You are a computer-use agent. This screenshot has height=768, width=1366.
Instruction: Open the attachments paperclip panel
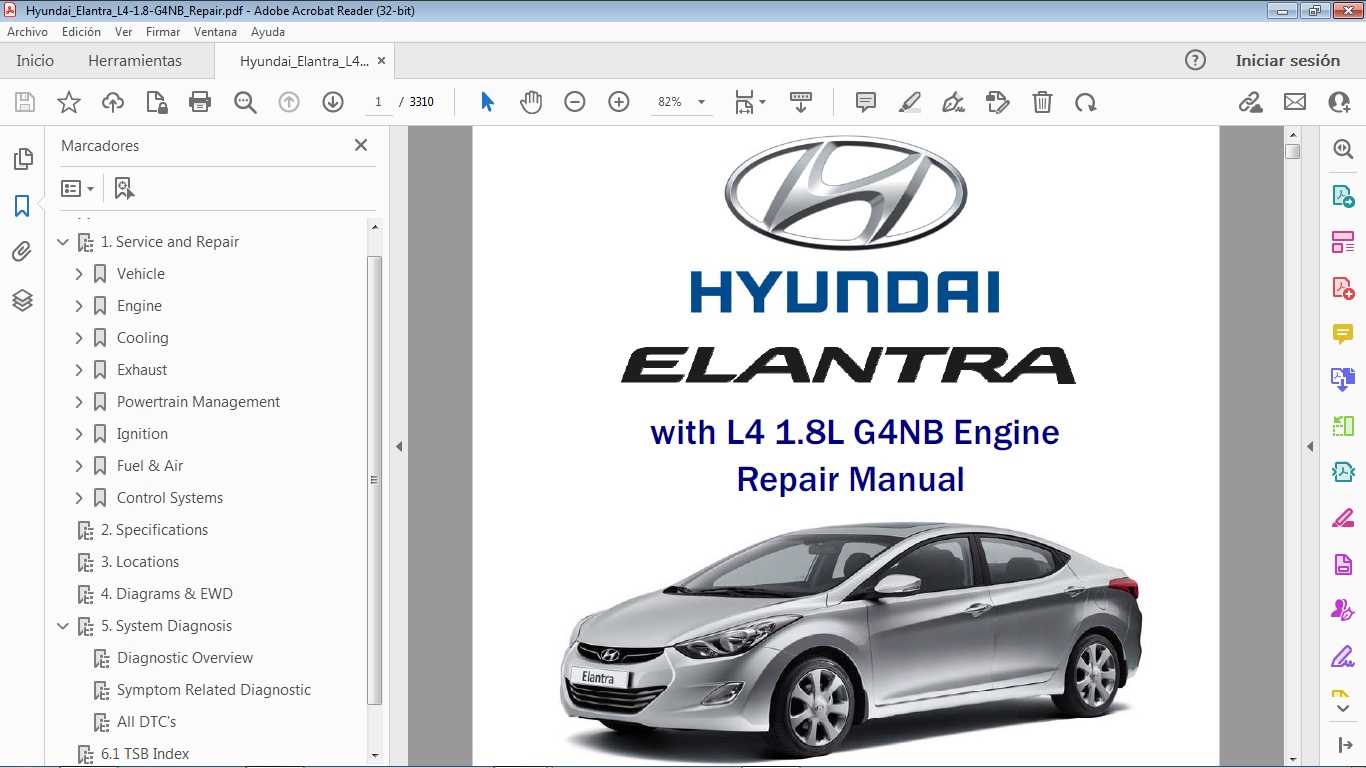22,252
